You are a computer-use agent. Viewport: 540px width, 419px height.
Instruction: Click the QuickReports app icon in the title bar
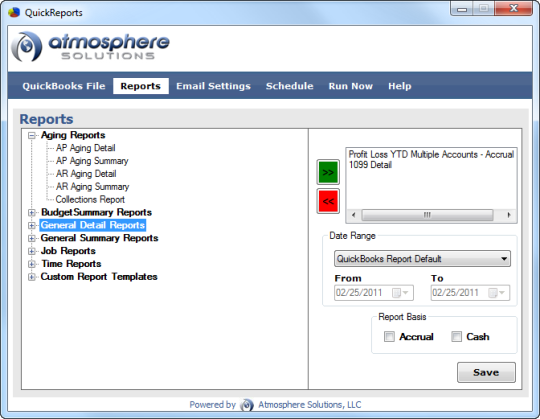[14, 12]
